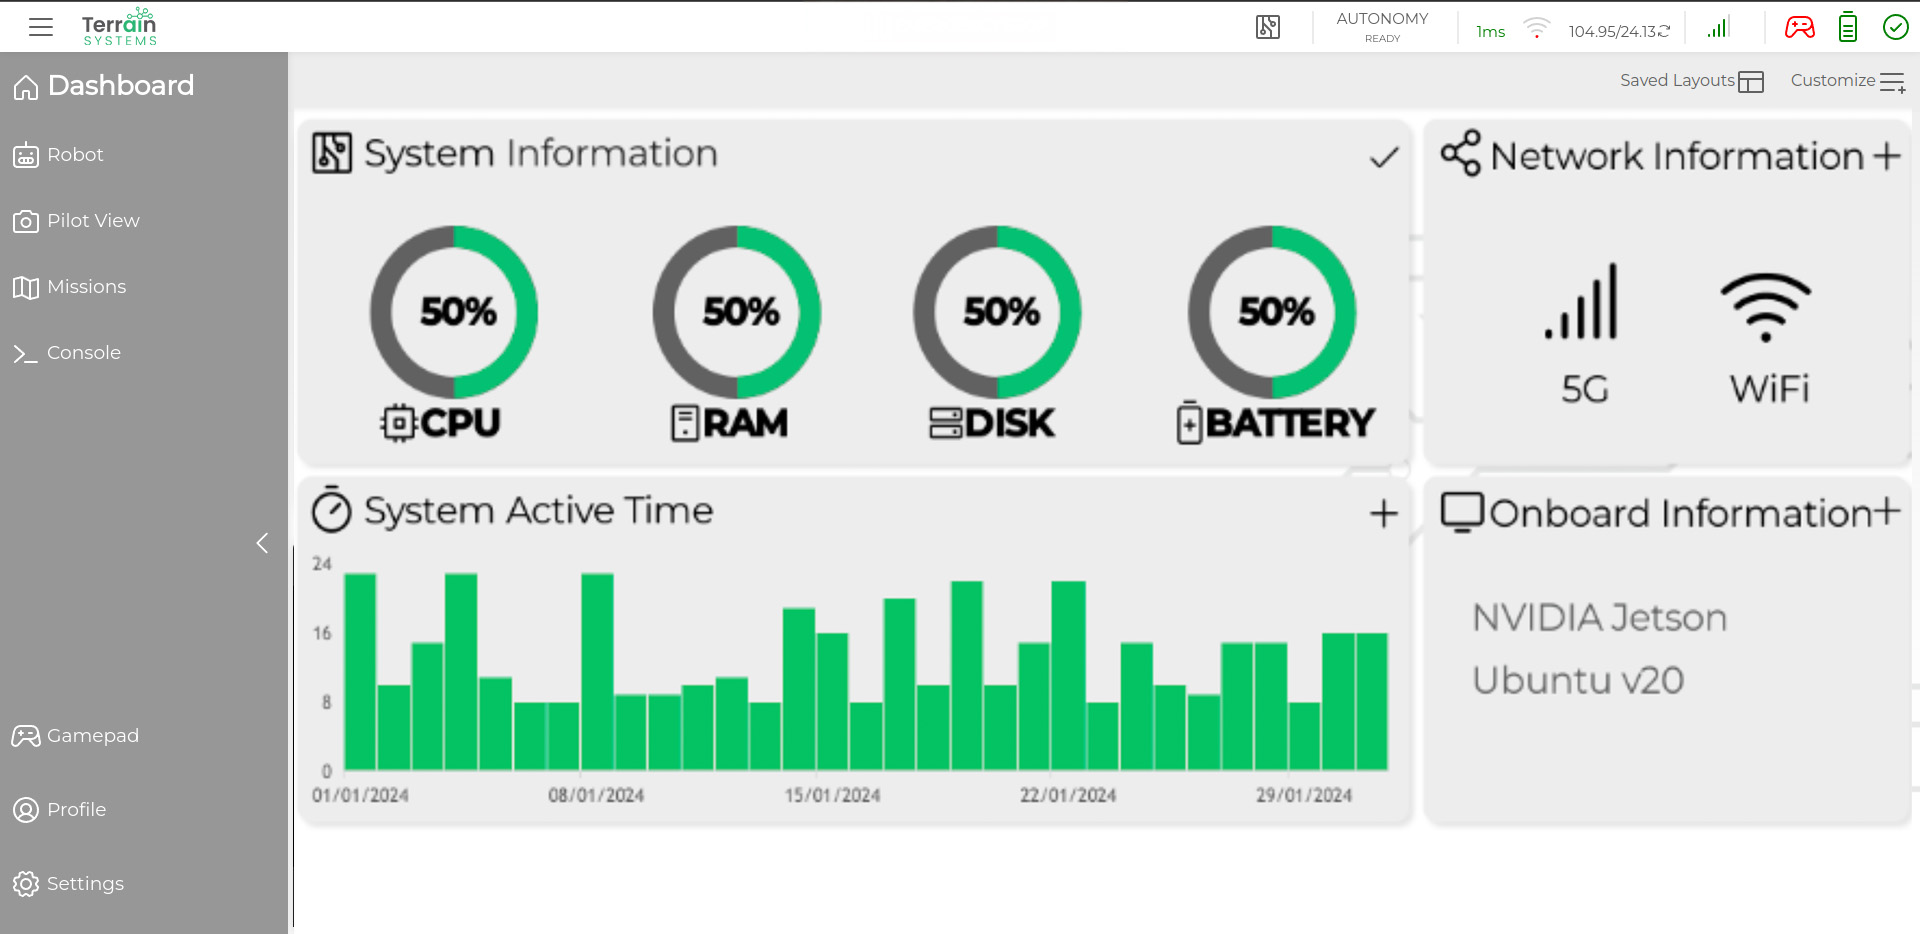This screenshot has width=1920, height=934.
Task: Click the CPU usage gauge
Action: tap(454, 312)
